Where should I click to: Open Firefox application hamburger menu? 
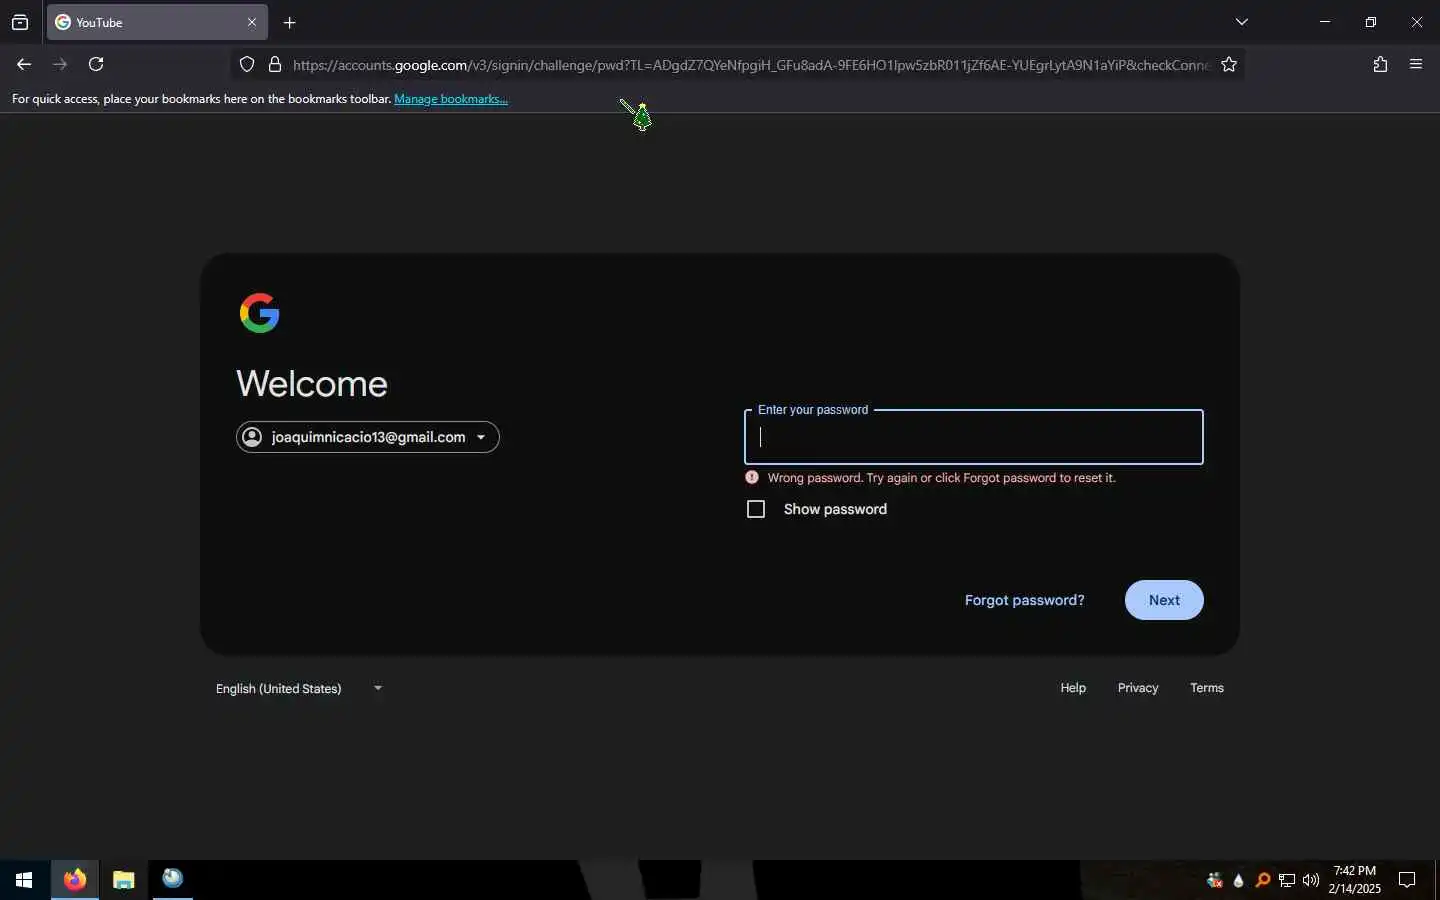click(1415, 64)
